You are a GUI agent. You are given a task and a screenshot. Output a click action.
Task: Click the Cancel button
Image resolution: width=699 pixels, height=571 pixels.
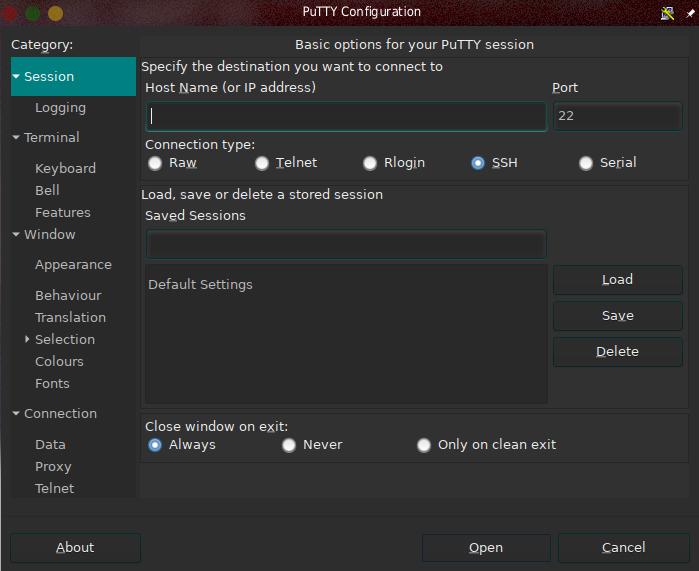[624, 548]
